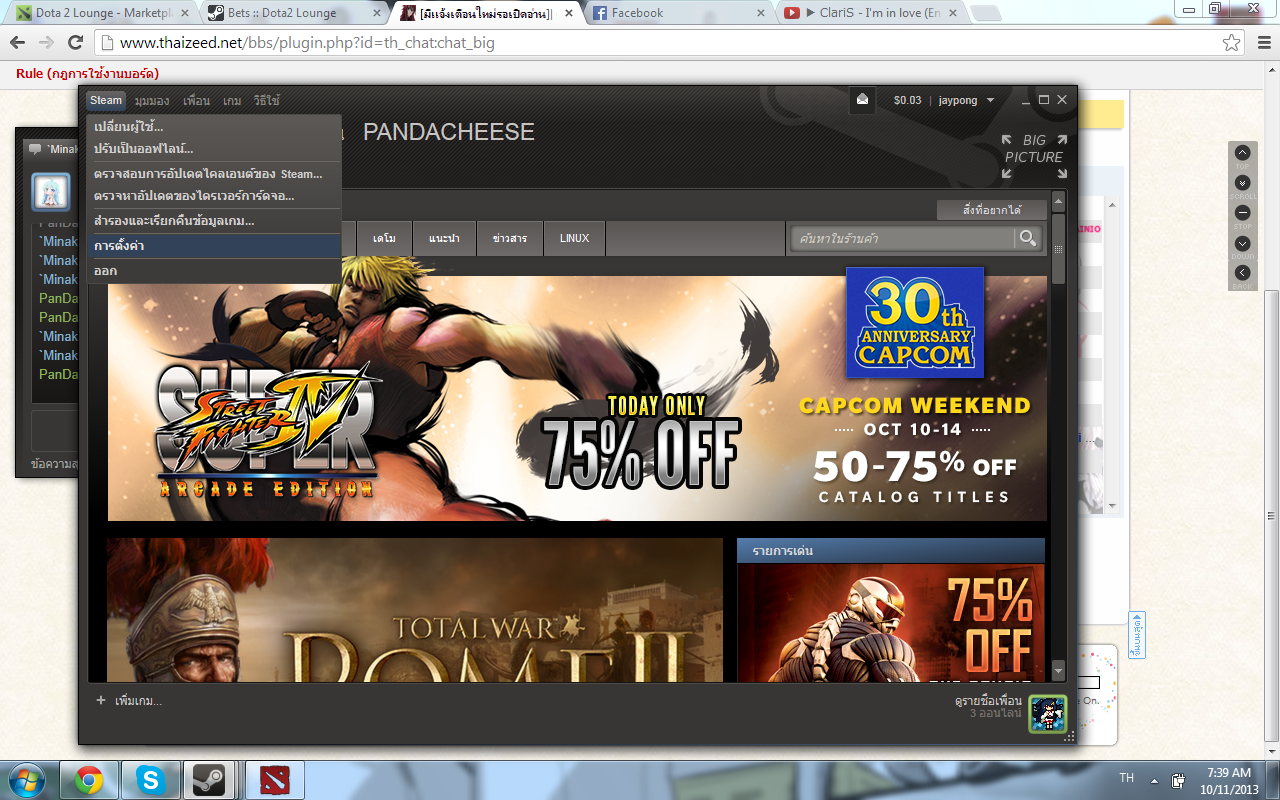Click ดูรายชื่อเพื่อน to view friends list
This screenshot has height=800, width=1280.
[988, 701]
